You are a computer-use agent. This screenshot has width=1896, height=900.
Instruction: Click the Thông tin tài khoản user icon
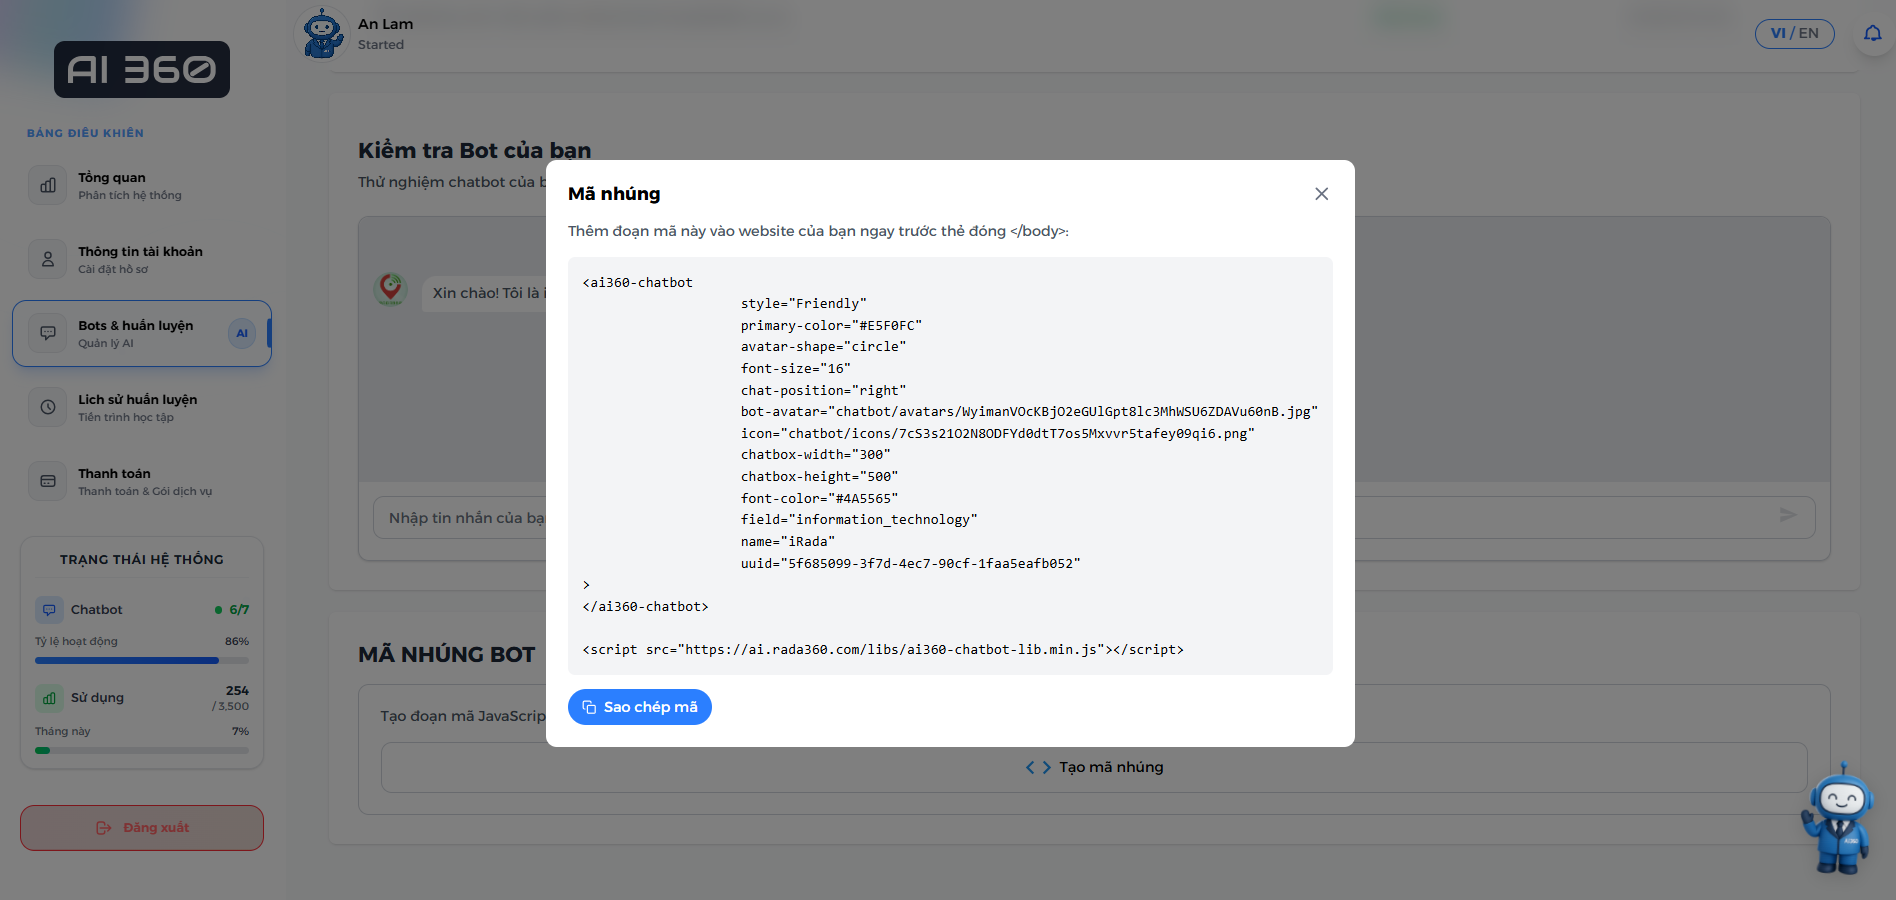click(48, 259)
